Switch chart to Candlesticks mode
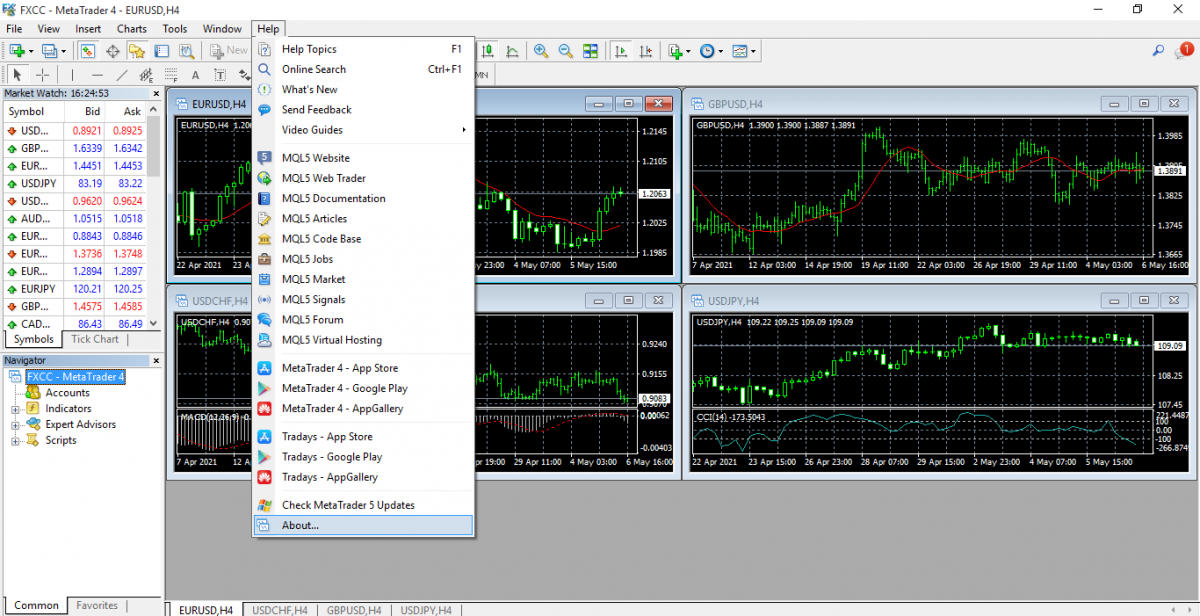The width and height of the screenshot is (1200, 616). 487,50
